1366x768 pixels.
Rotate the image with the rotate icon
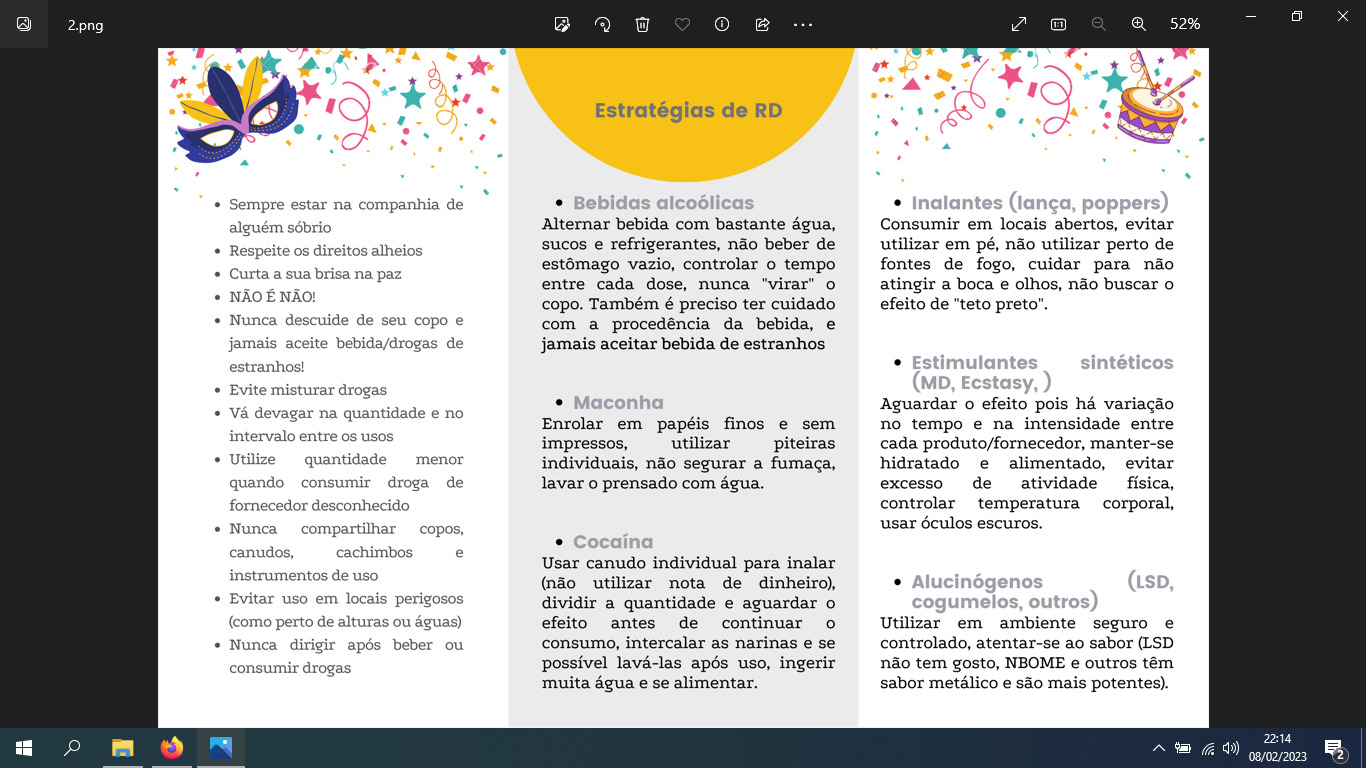[602, 24]
